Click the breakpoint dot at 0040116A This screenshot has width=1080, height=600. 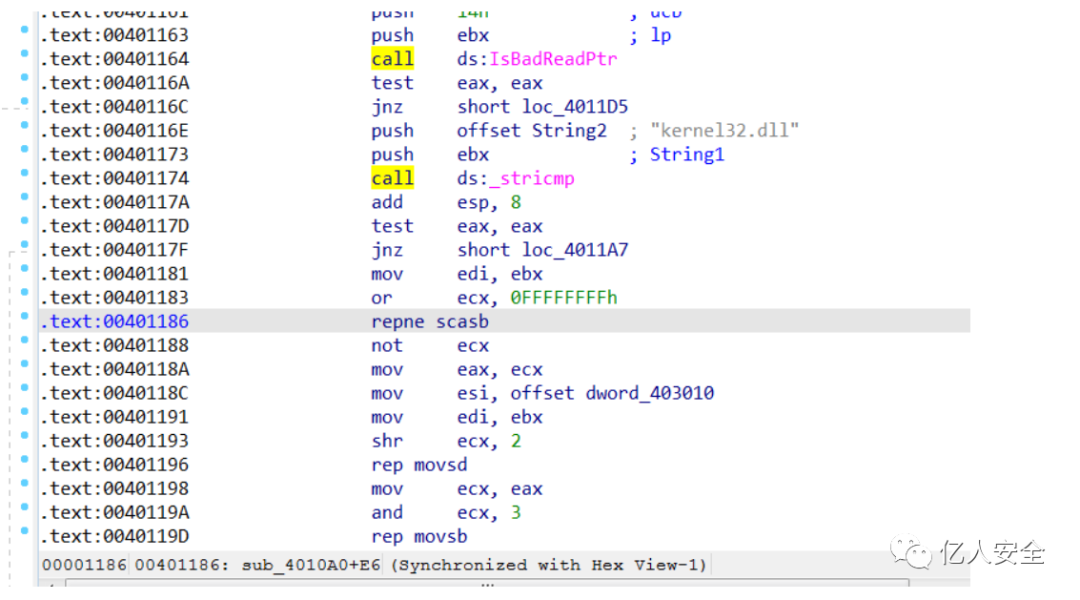(x=25, y=77)
